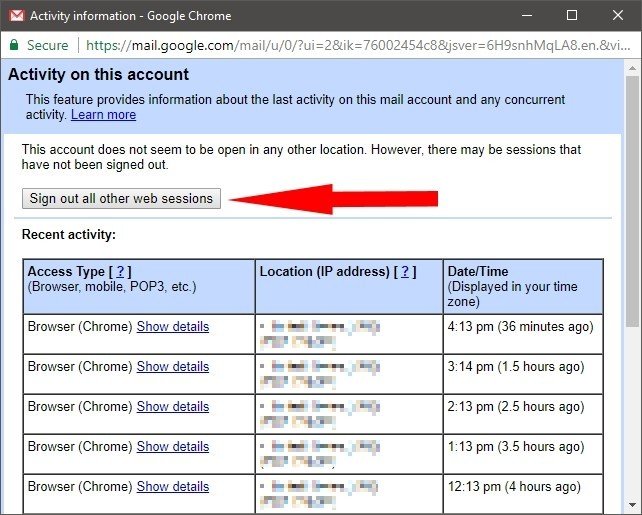
Task: Show details for the 12:13 pm session
Action: pos(173,486)
